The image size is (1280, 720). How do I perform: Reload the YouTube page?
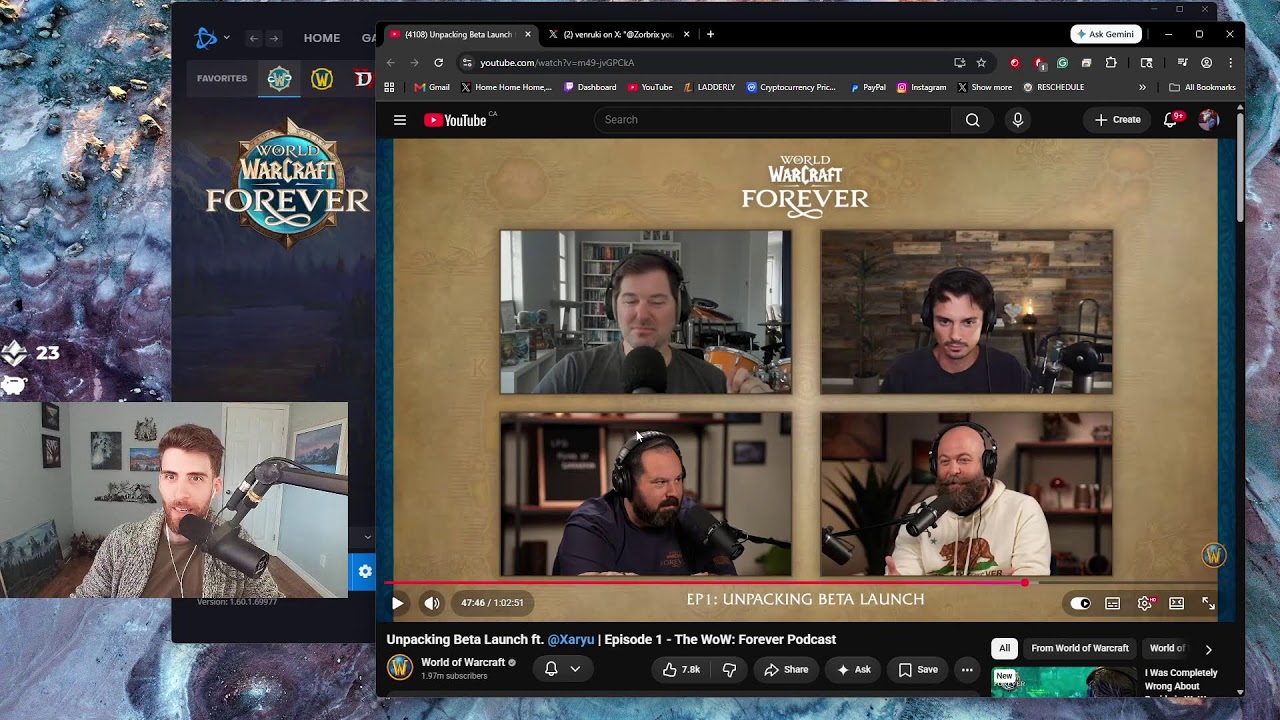[438, 62]
